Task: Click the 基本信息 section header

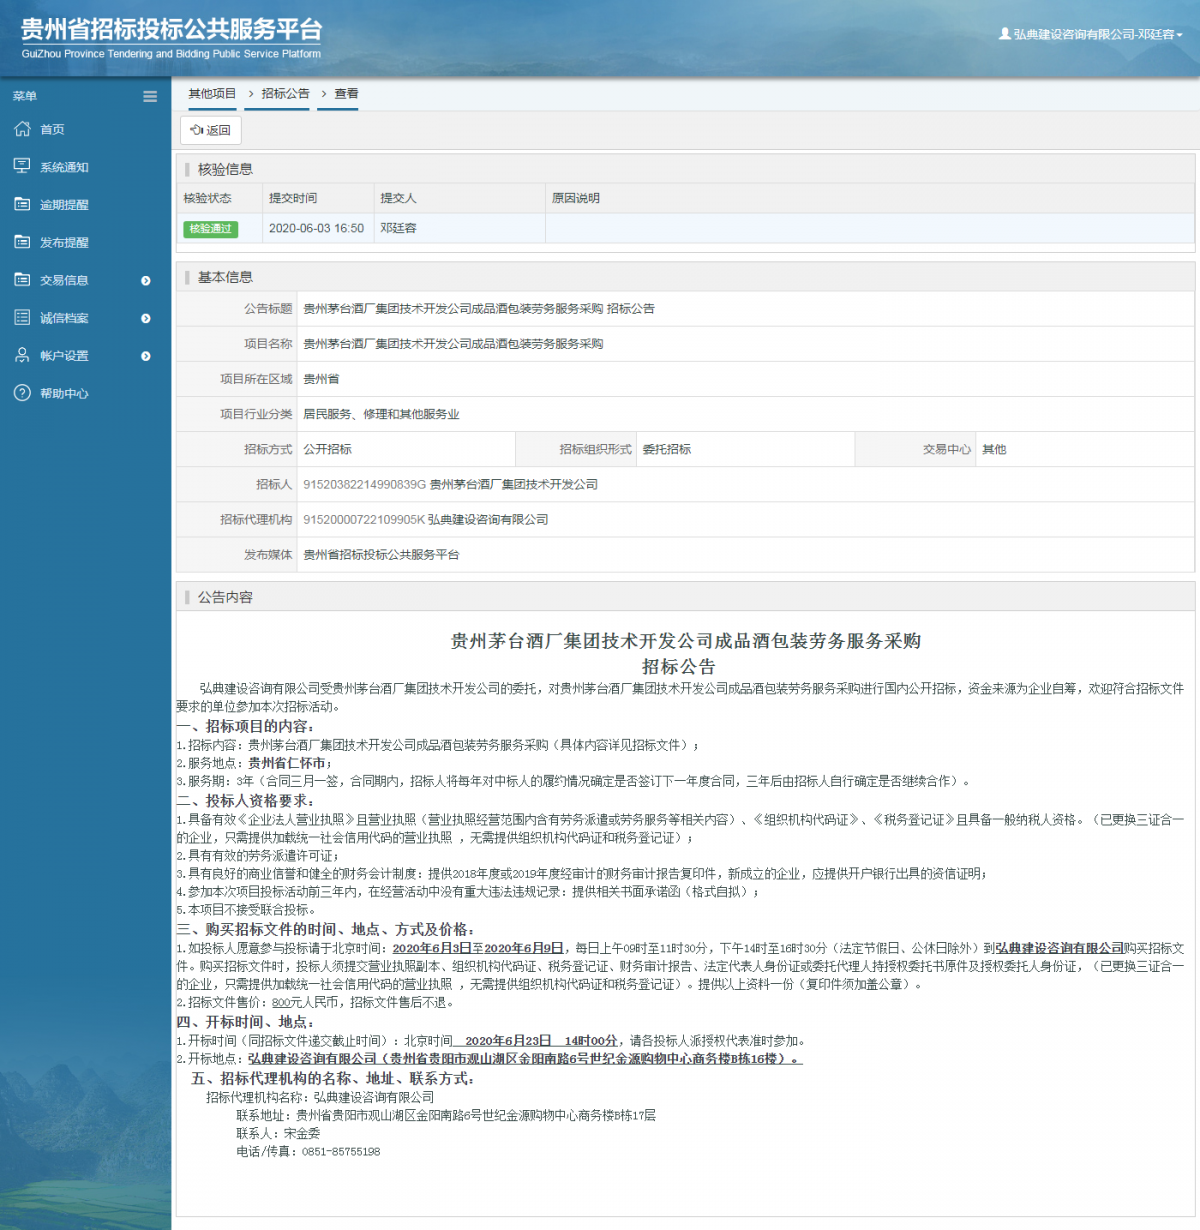Action: pos(225,277)
